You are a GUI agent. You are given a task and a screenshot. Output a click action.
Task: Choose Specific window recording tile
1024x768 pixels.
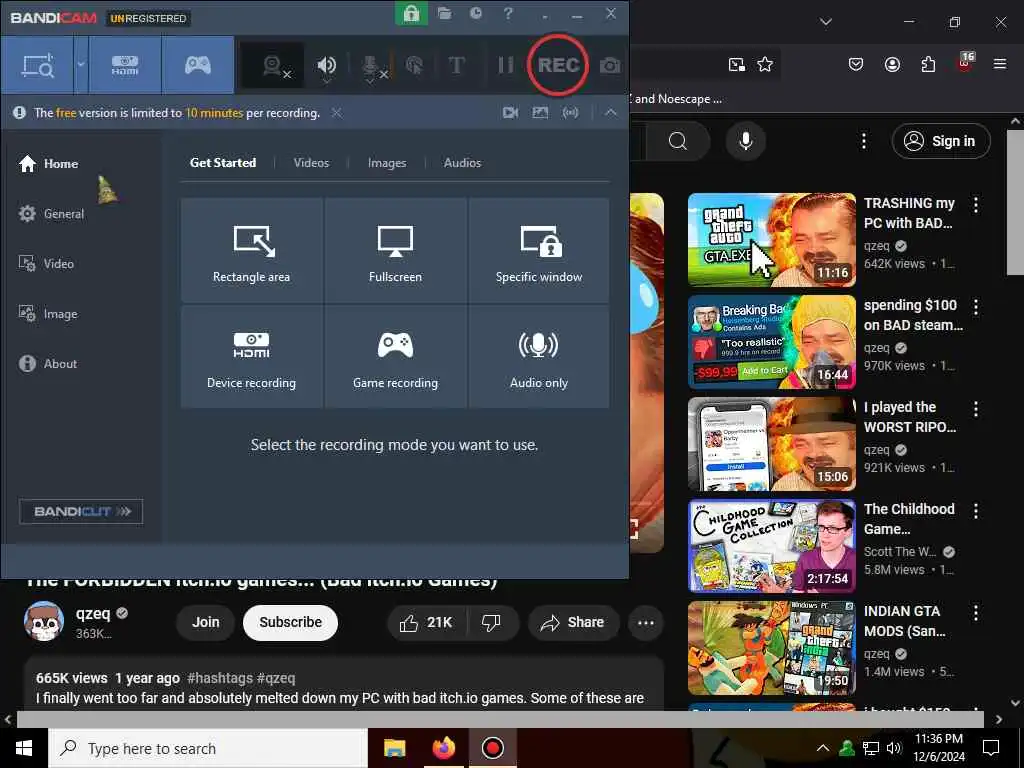tap(539, 251)
